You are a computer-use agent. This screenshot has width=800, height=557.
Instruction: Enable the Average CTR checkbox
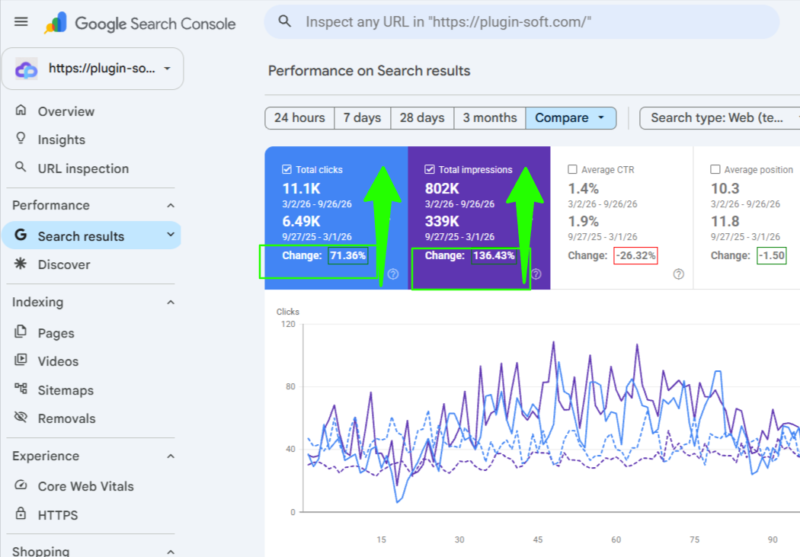point(572,169)
